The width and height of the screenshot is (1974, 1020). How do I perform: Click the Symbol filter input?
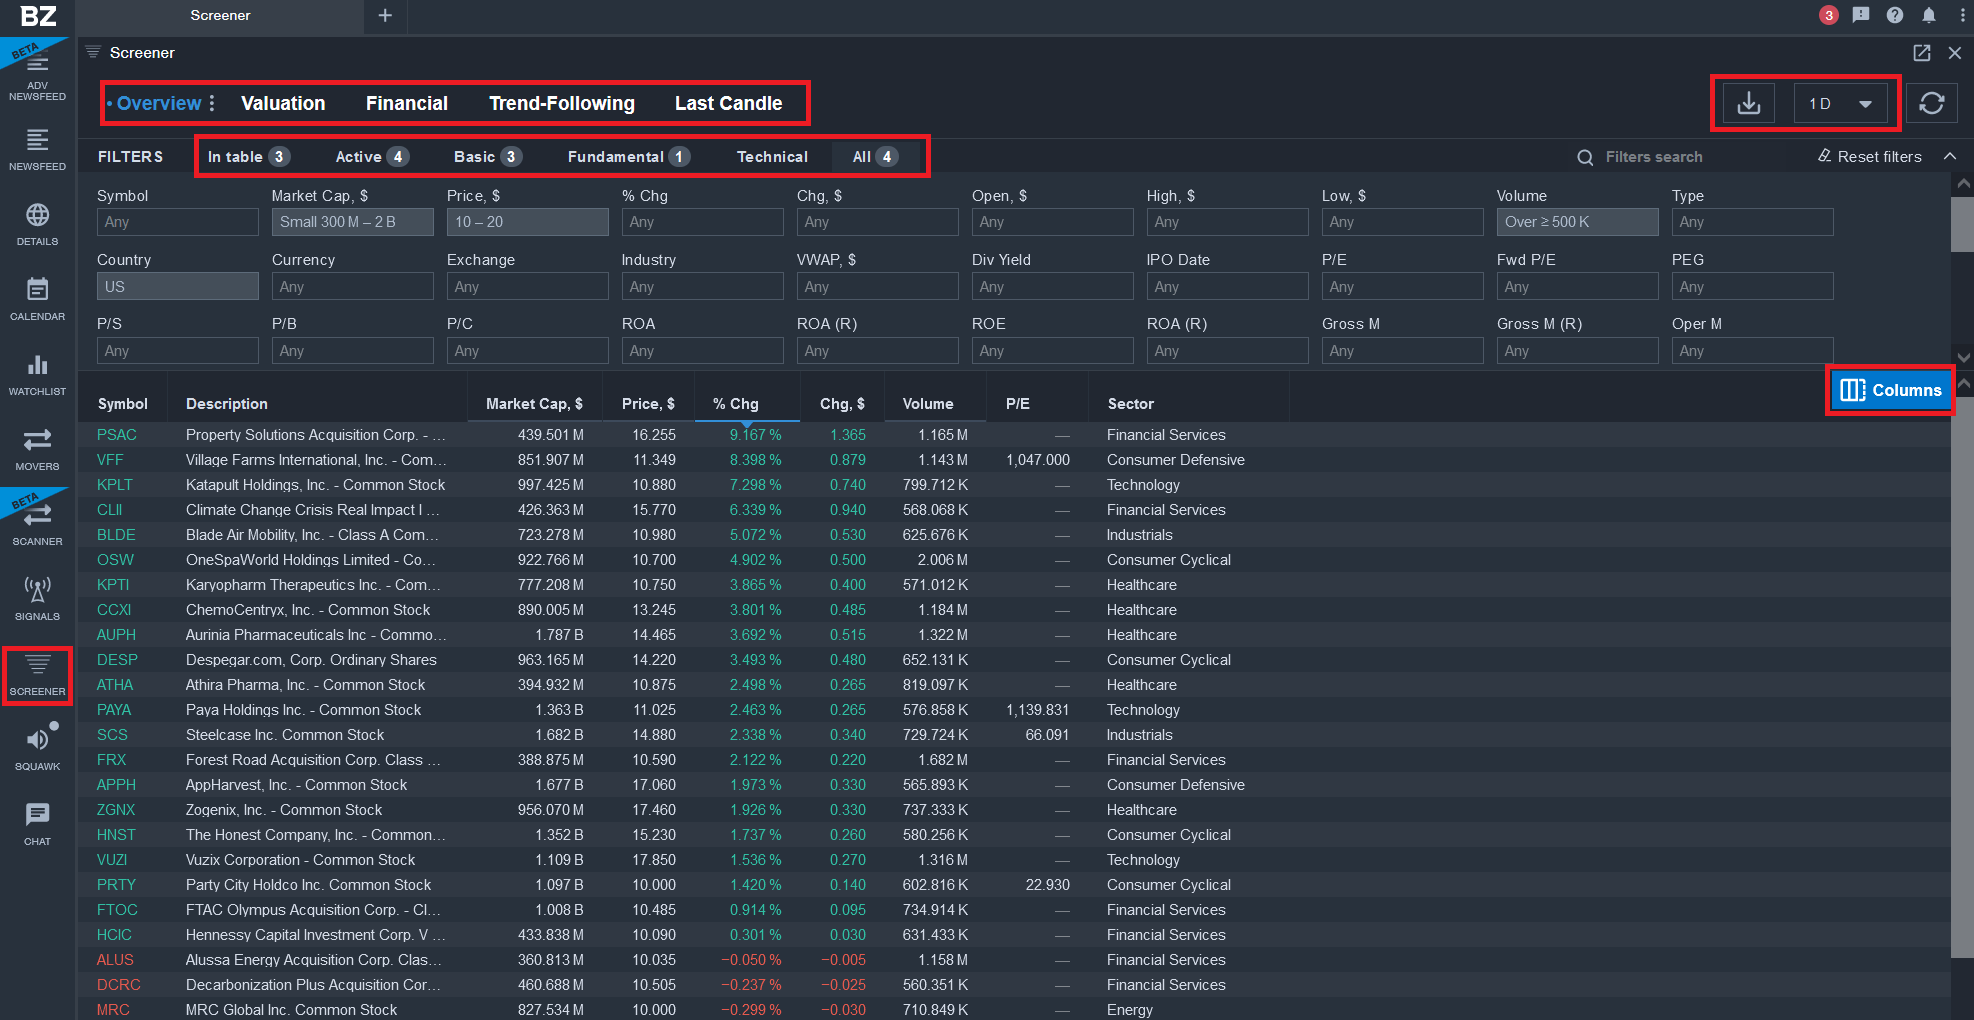point(177,222)
